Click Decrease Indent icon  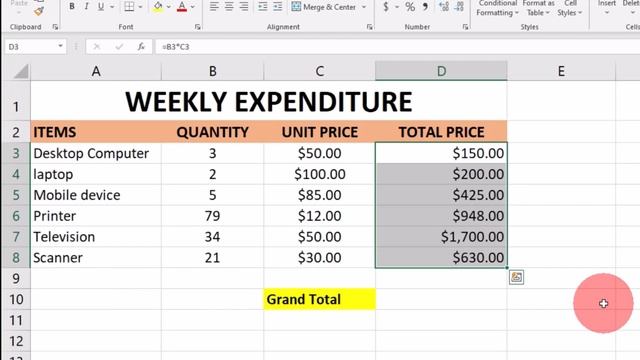point(263,7)
